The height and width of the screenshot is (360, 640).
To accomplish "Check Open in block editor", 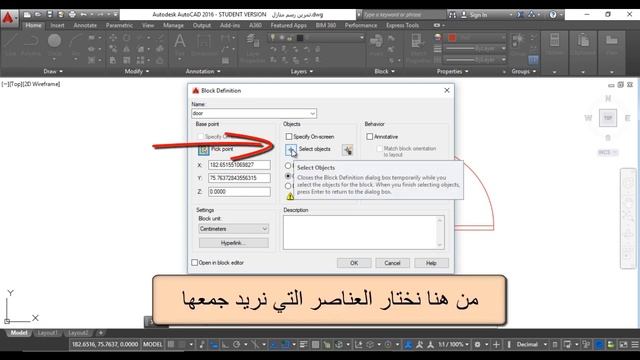I will click(195, 262).
